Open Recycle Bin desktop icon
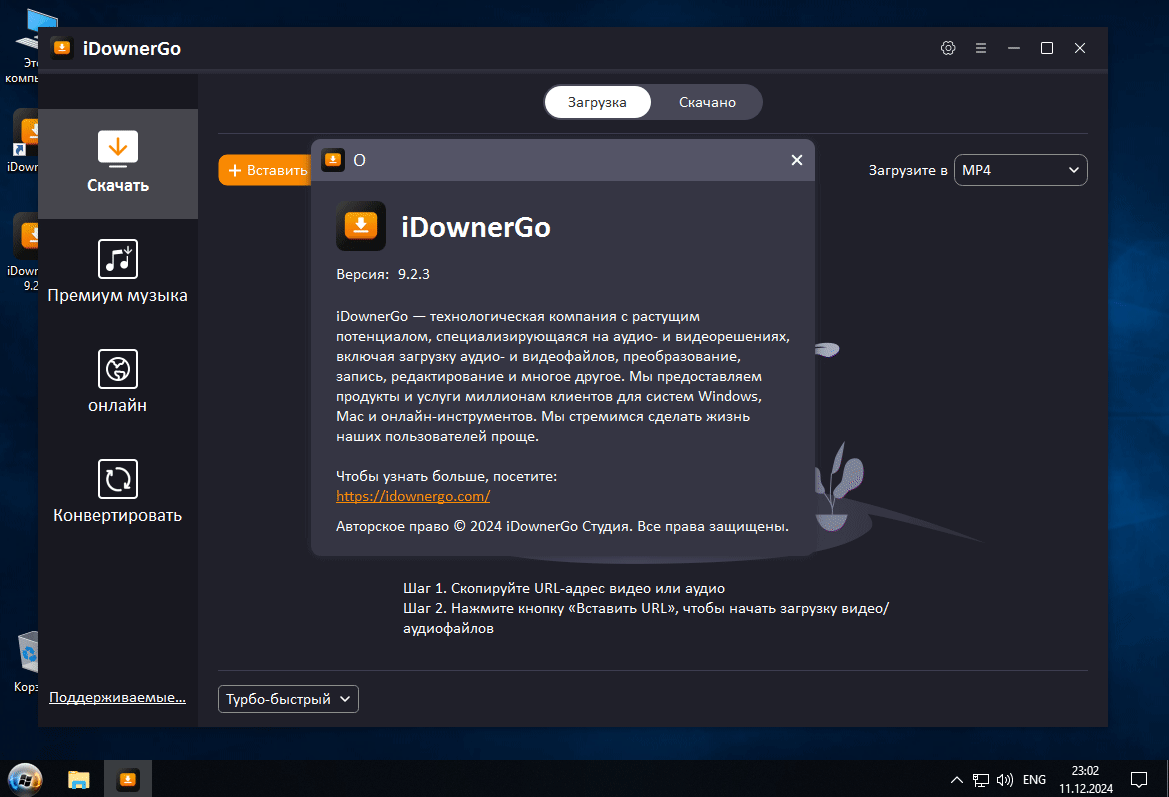1169x797 pixels. pyautogui.click(x=27, y=661)
